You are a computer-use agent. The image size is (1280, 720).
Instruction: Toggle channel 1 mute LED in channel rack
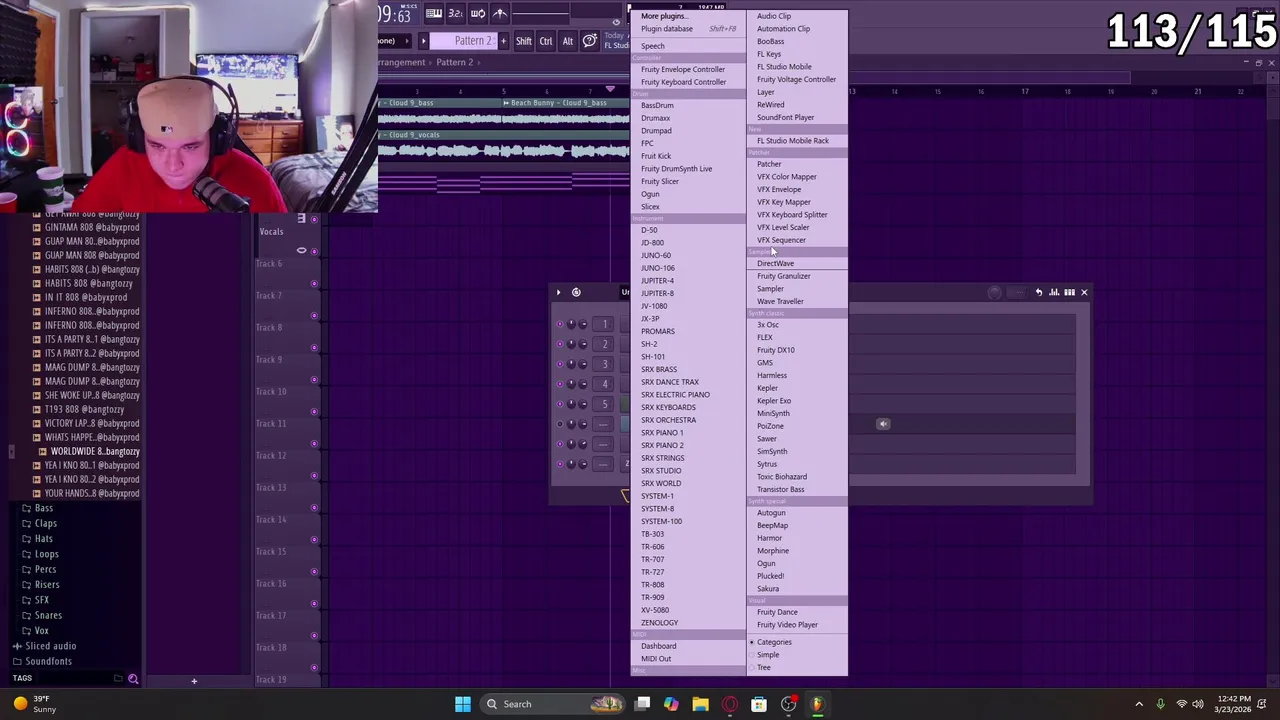click(x=559, y=324)
